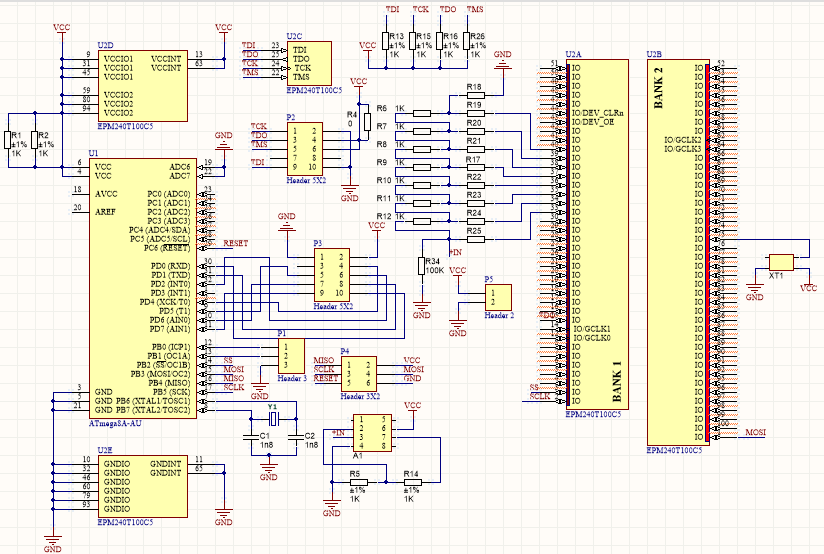
Task: Select the XT1 oscillator symbol
Action: tap(781, 262)
